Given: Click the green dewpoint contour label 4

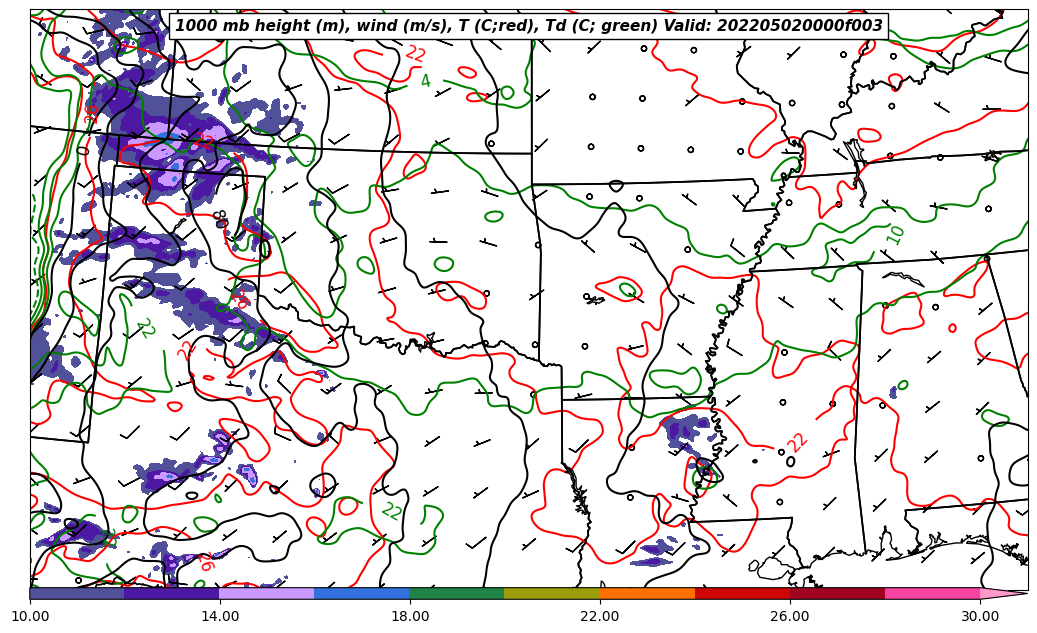Looking at the screenshot, I should (425, 81).
